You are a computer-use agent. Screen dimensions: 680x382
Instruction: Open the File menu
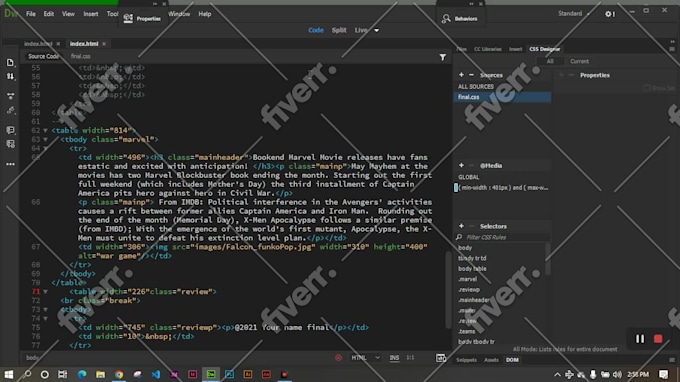(31, 14)
